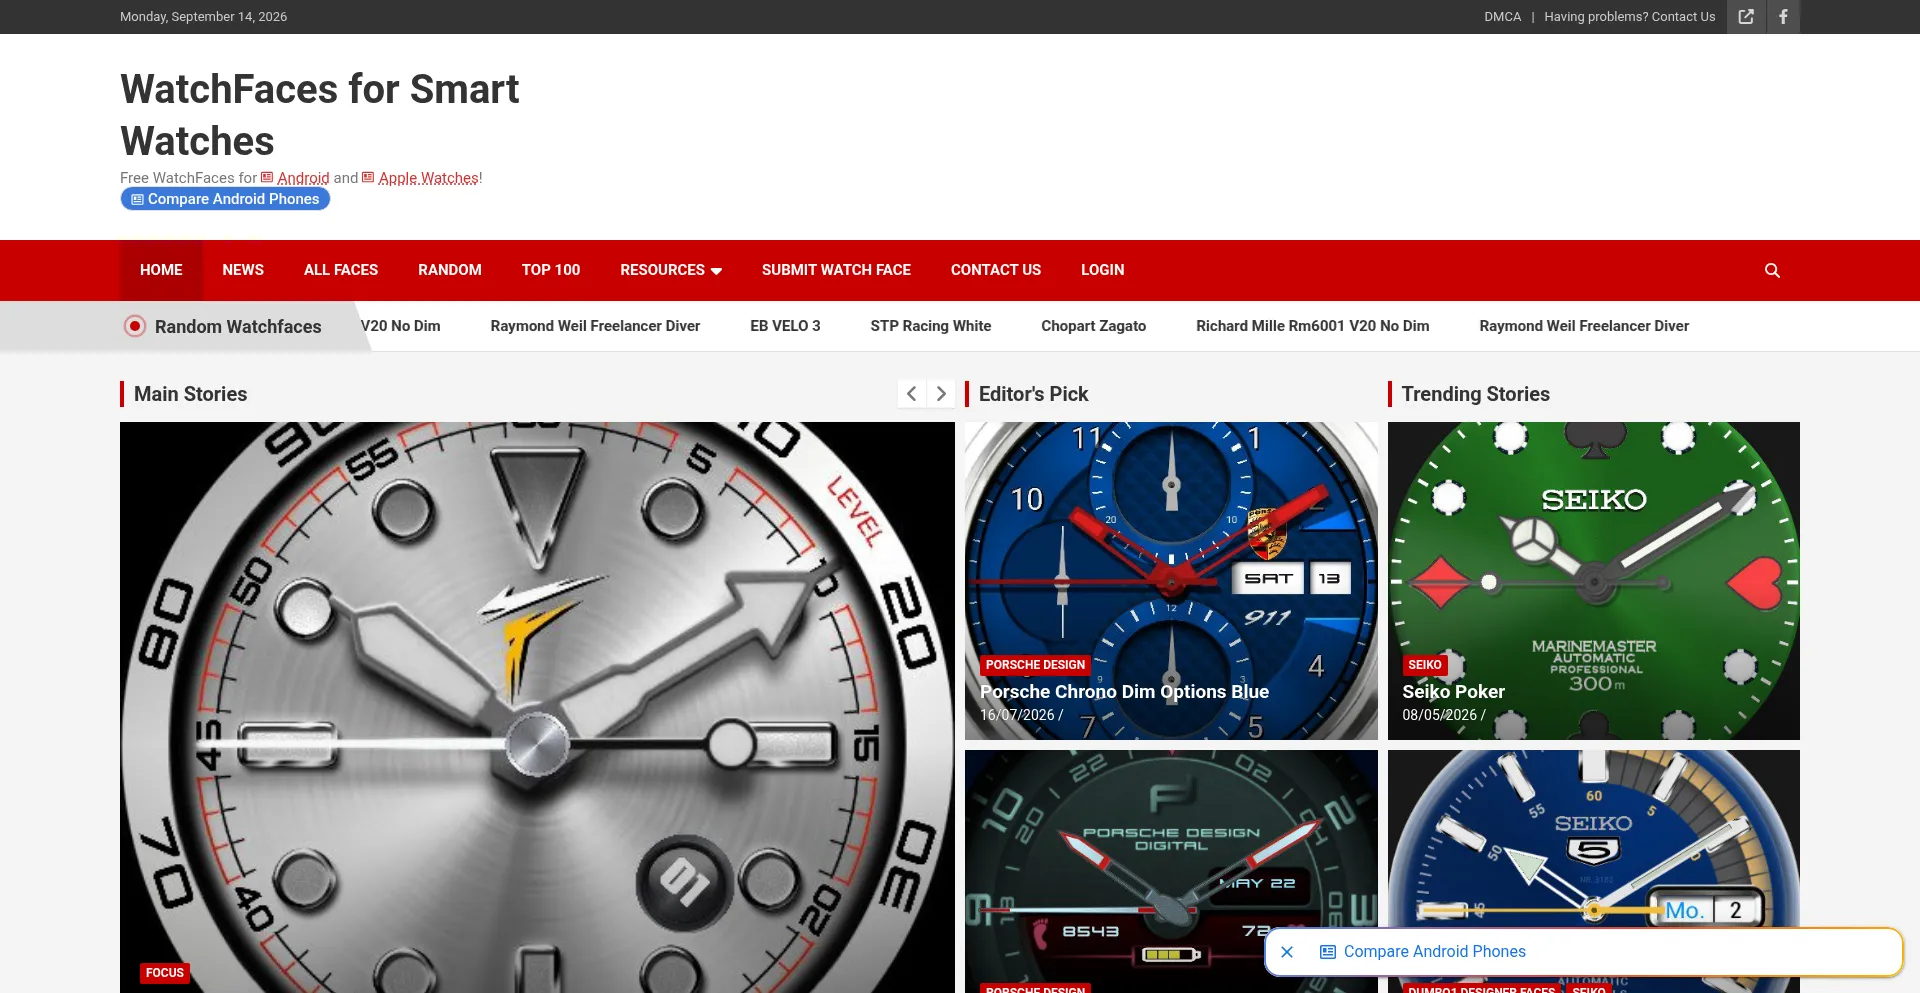Click the SEIKO tag on green watch
Image resolution: width=1920 pixels, height=993 pixels.
1425,665
